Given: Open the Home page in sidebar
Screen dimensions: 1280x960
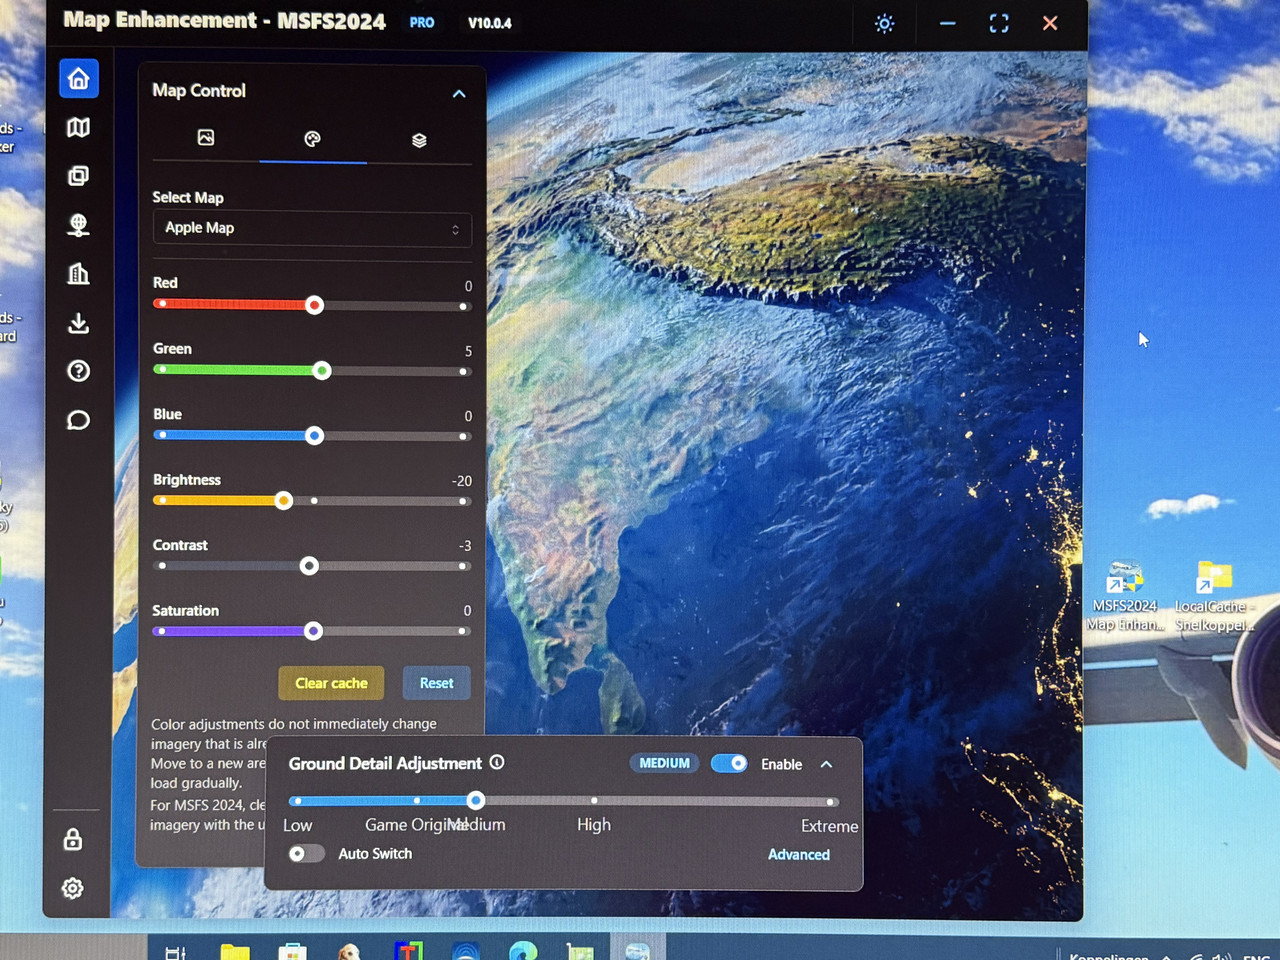Looking at the screenshot, I should [79, 79].
